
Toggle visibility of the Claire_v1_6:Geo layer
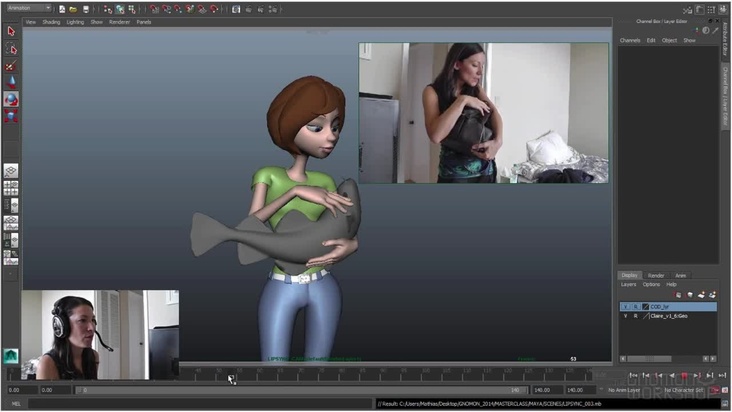pos(626,316)
